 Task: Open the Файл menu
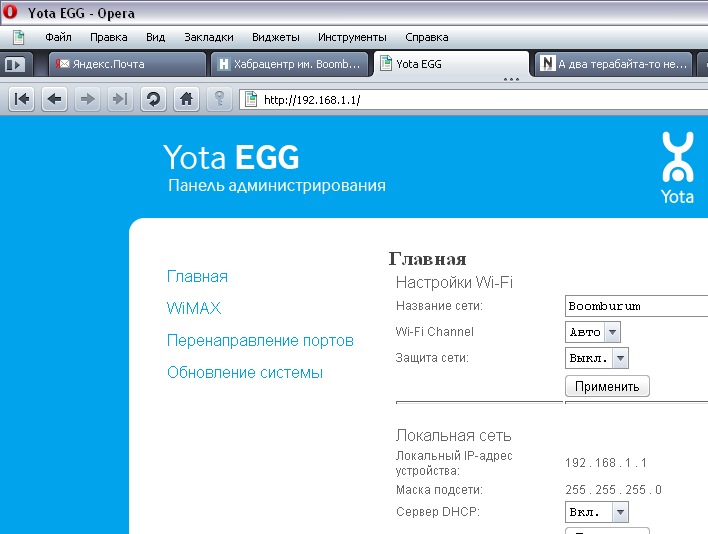click(x=58, y=37)
